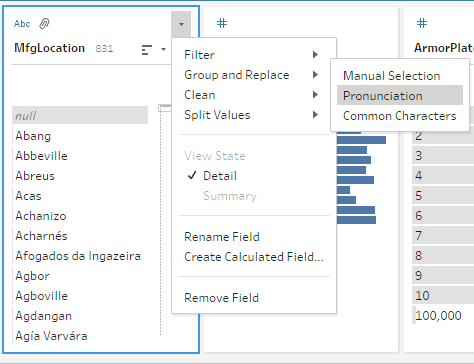Viewport: 474px width, 364px height.
Task: Select value 4 in ArmorPlate column
Action: coord(443,176)
